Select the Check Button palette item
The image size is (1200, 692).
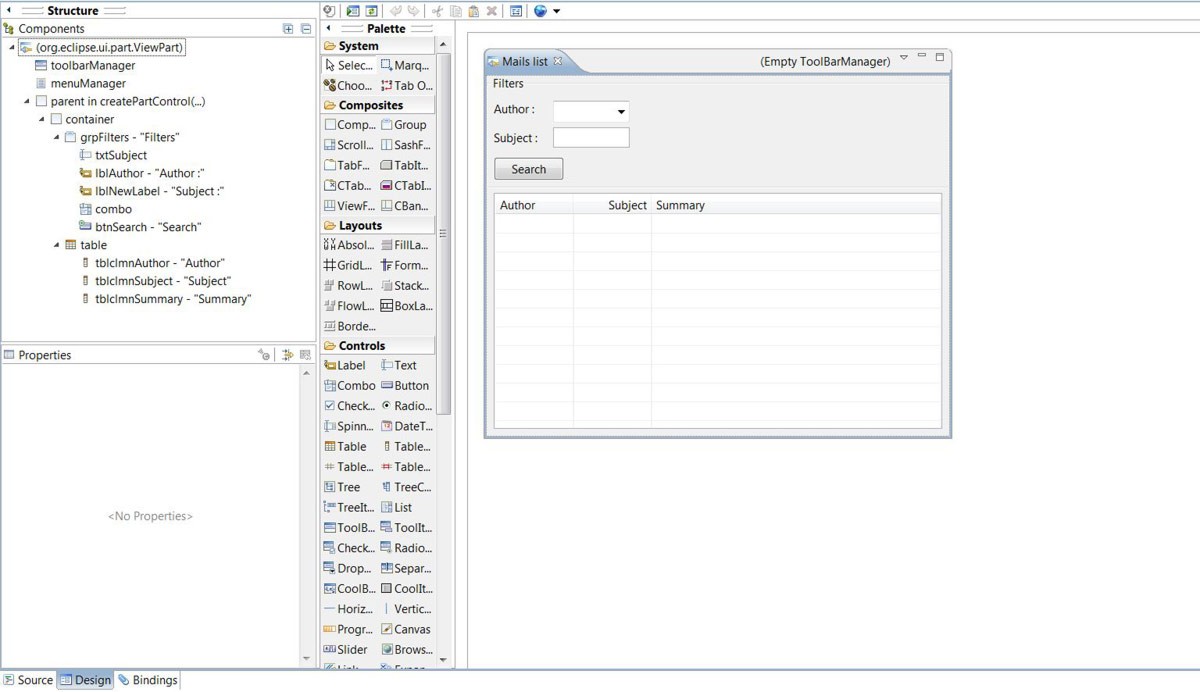coord(349,406)
